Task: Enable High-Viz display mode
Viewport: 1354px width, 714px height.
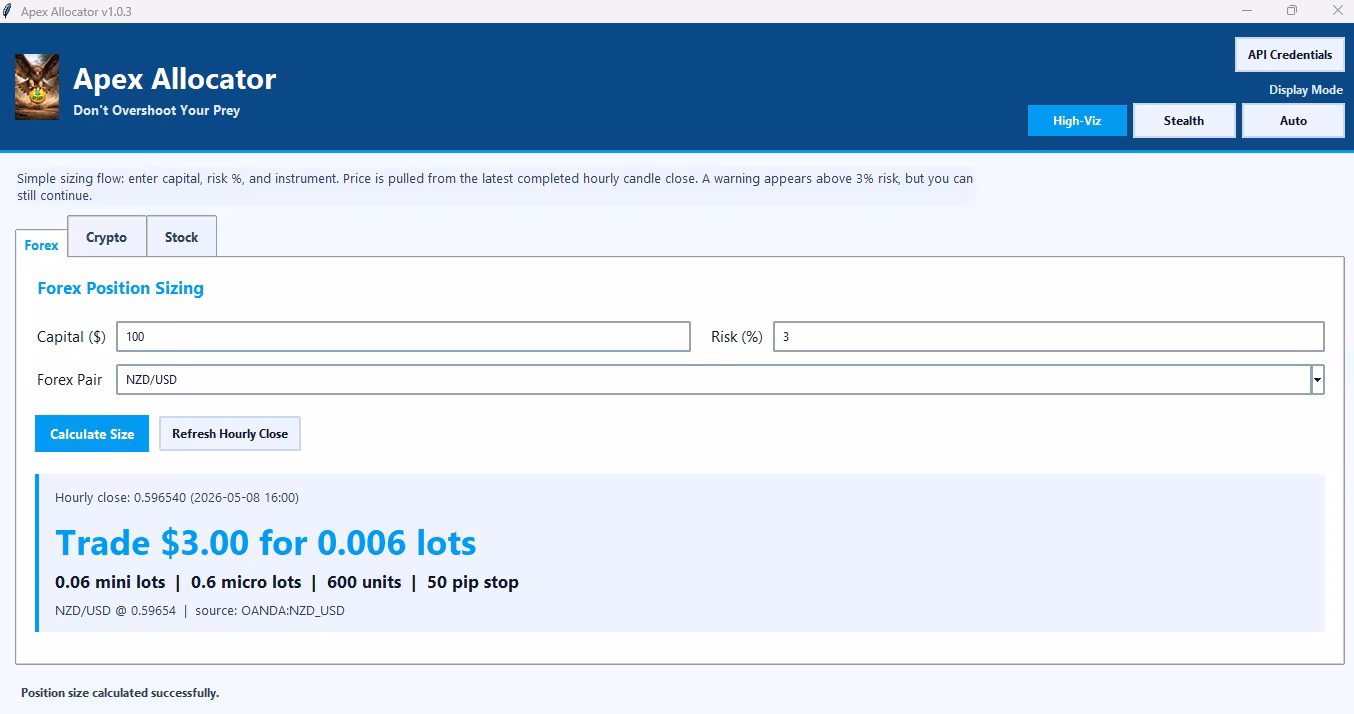Action: (x=1077, y=121)
